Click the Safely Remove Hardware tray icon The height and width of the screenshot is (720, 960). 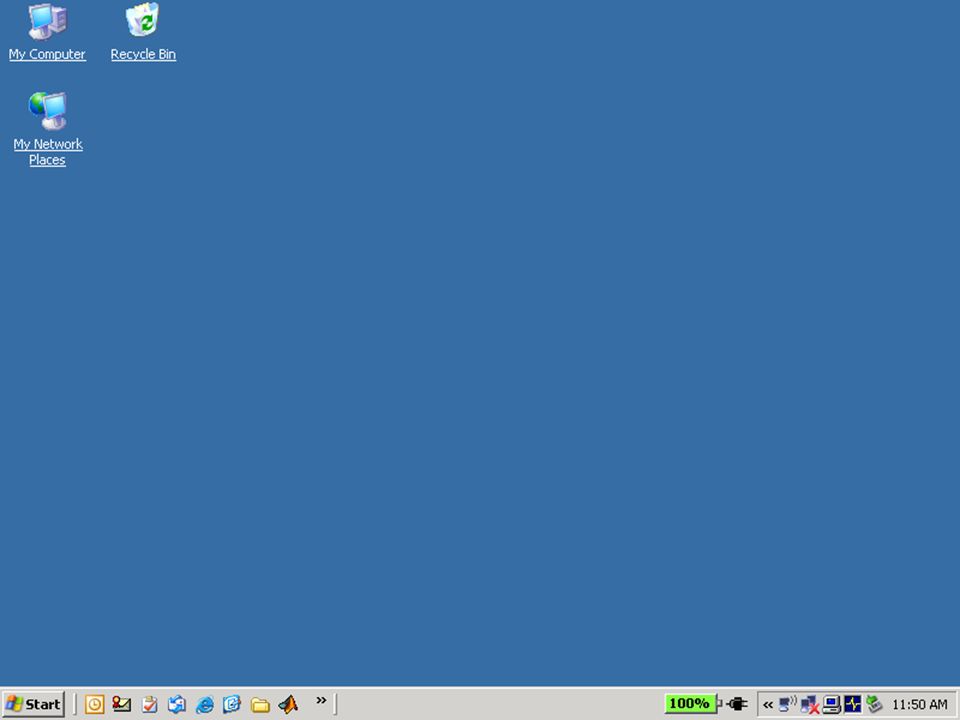pyautogui.click(x=874, y=704)
